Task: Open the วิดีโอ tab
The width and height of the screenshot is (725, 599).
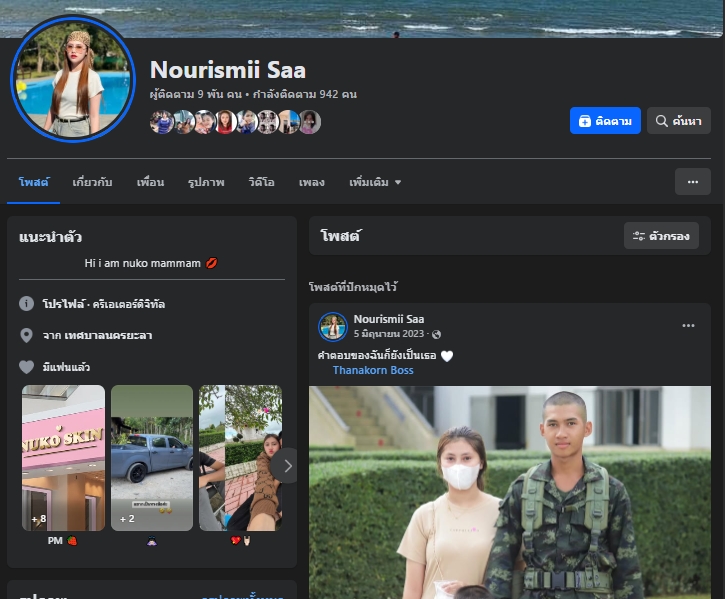Action: (x=262, y=182)
